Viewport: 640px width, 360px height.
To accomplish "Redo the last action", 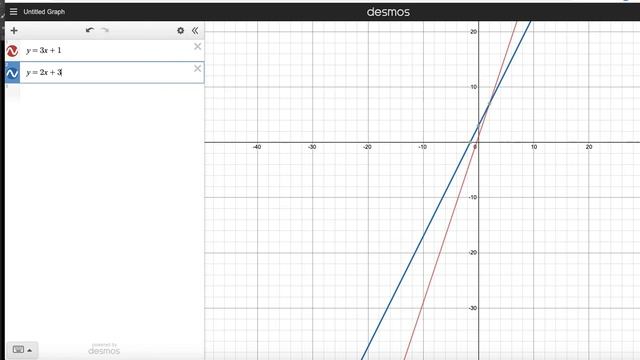I will tap(105, 30).
